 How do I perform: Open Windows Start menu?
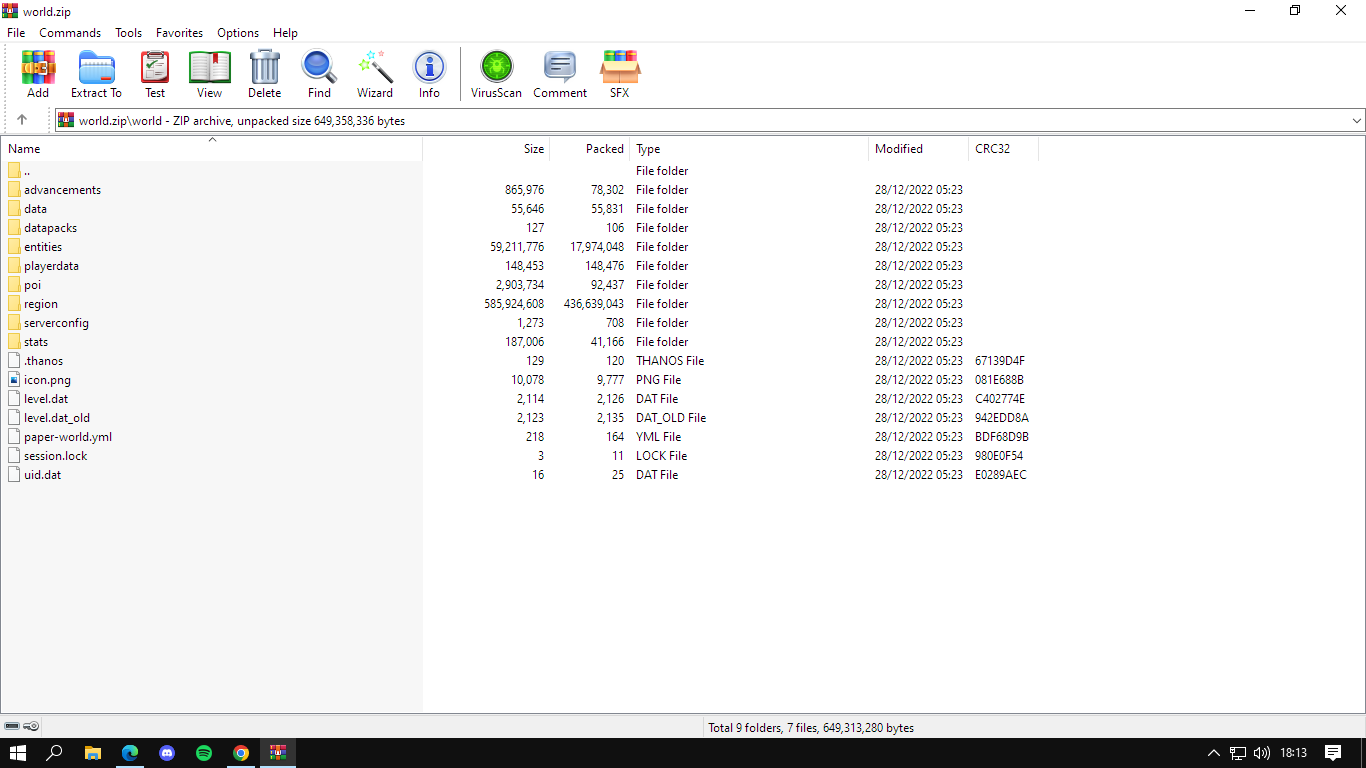[x=18, y=753]
